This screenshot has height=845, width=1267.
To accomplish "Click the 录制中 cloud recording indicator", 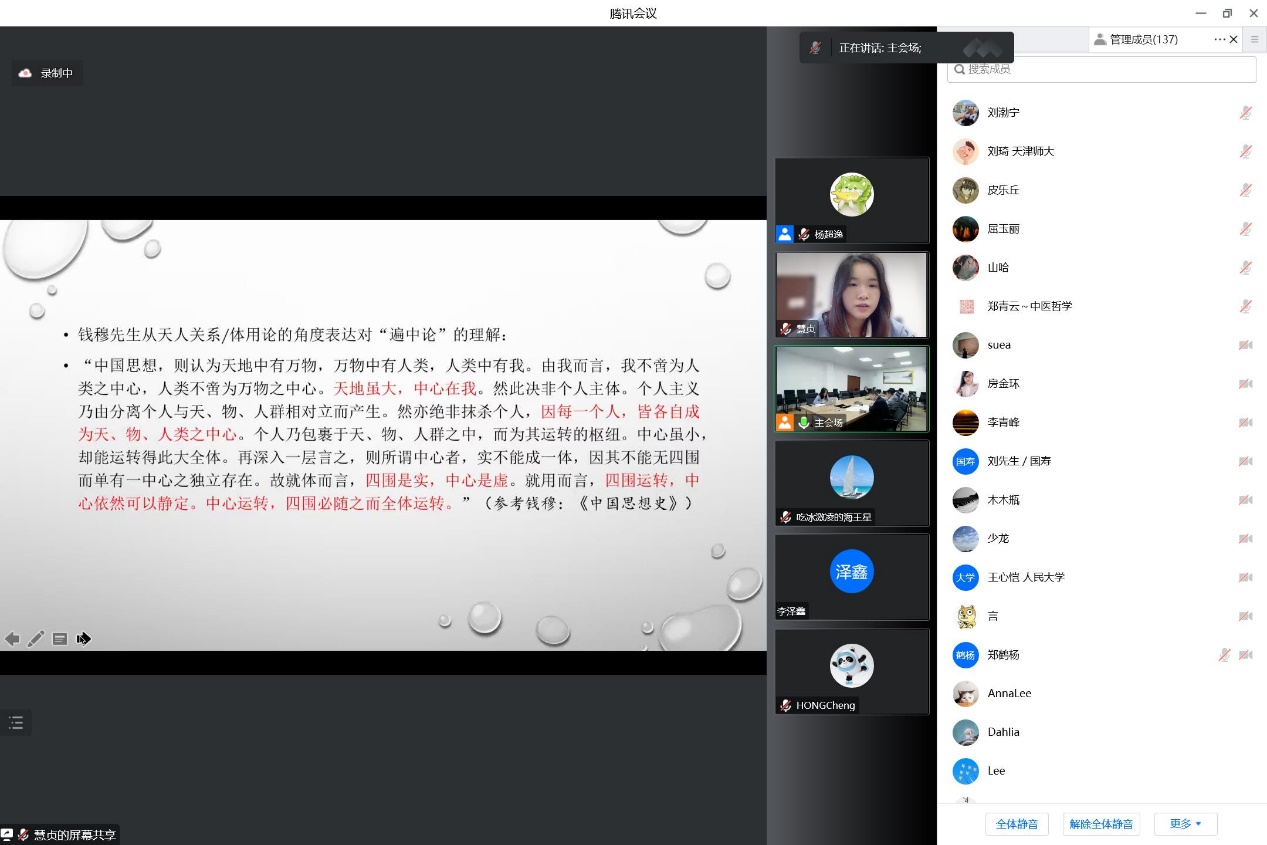I will click(46, 73).
